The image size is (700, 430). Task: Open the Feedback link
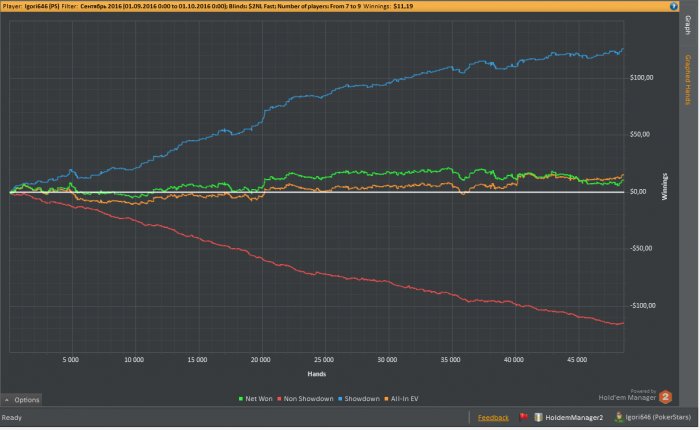pos(493,417)
